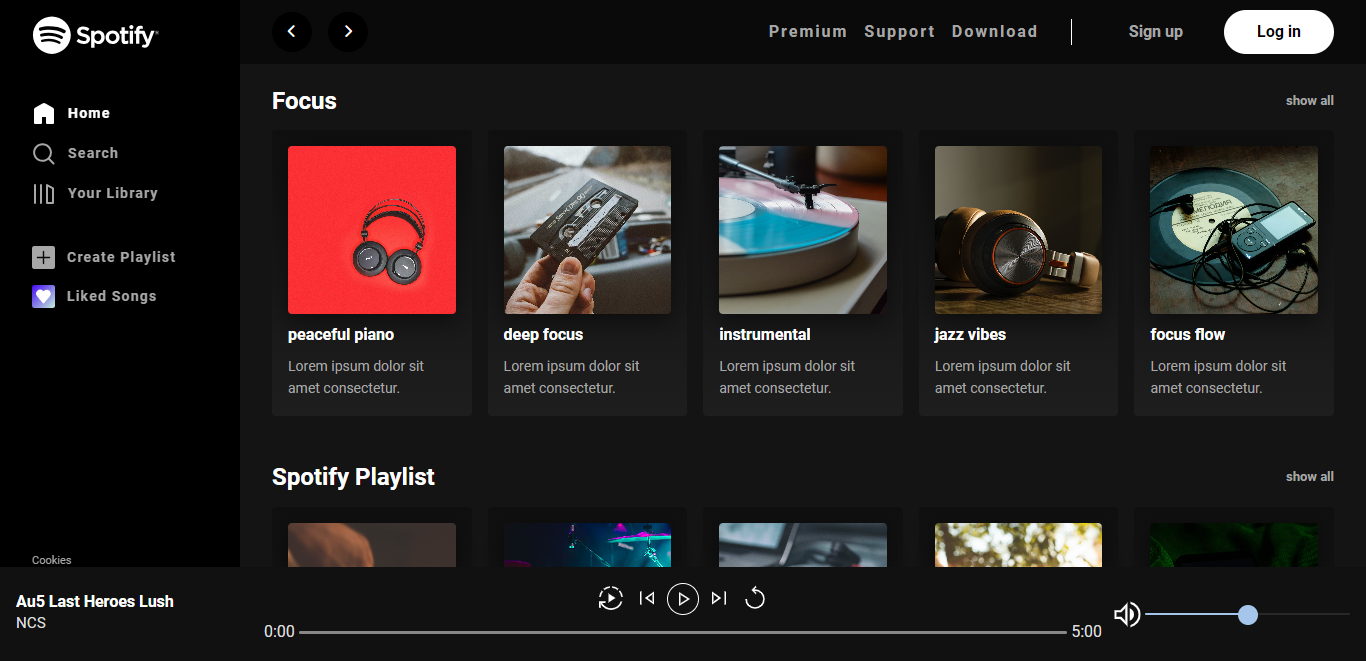1366x661 pixels.
Task: Click the Spotify logo
Action: [x=96, y=35]
